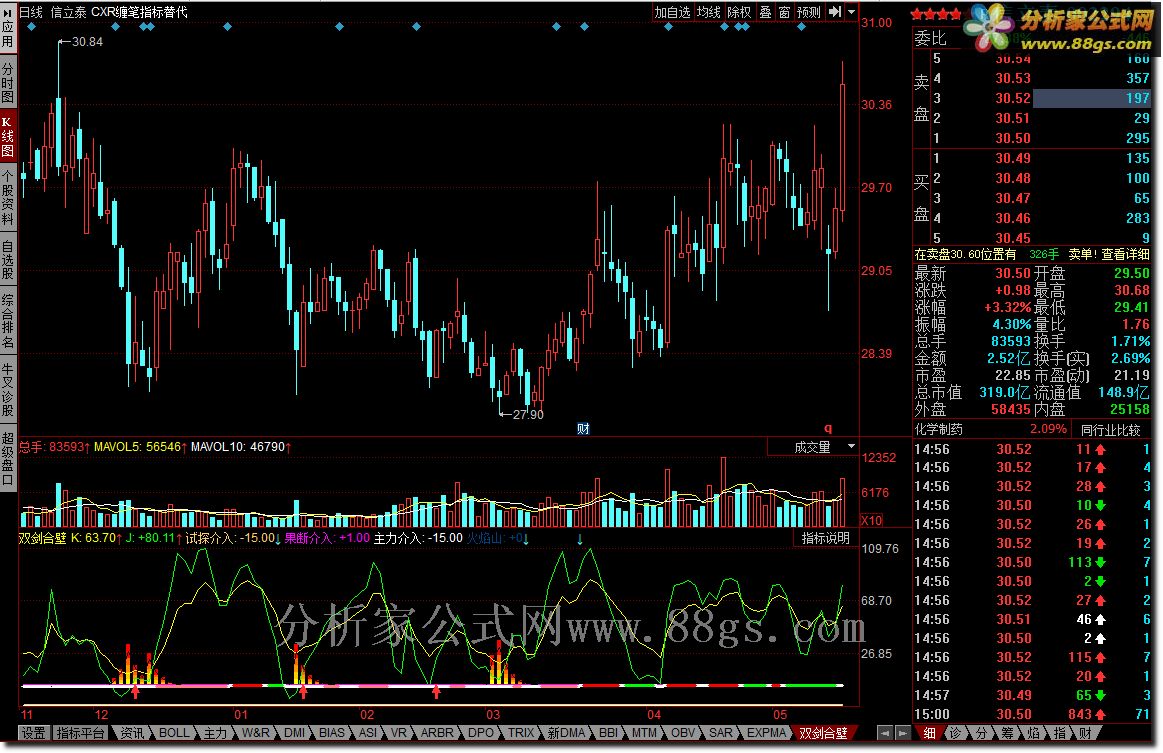Select the BOLL indicator tab
Screen dimensions: 1163x753
(174, 733)
